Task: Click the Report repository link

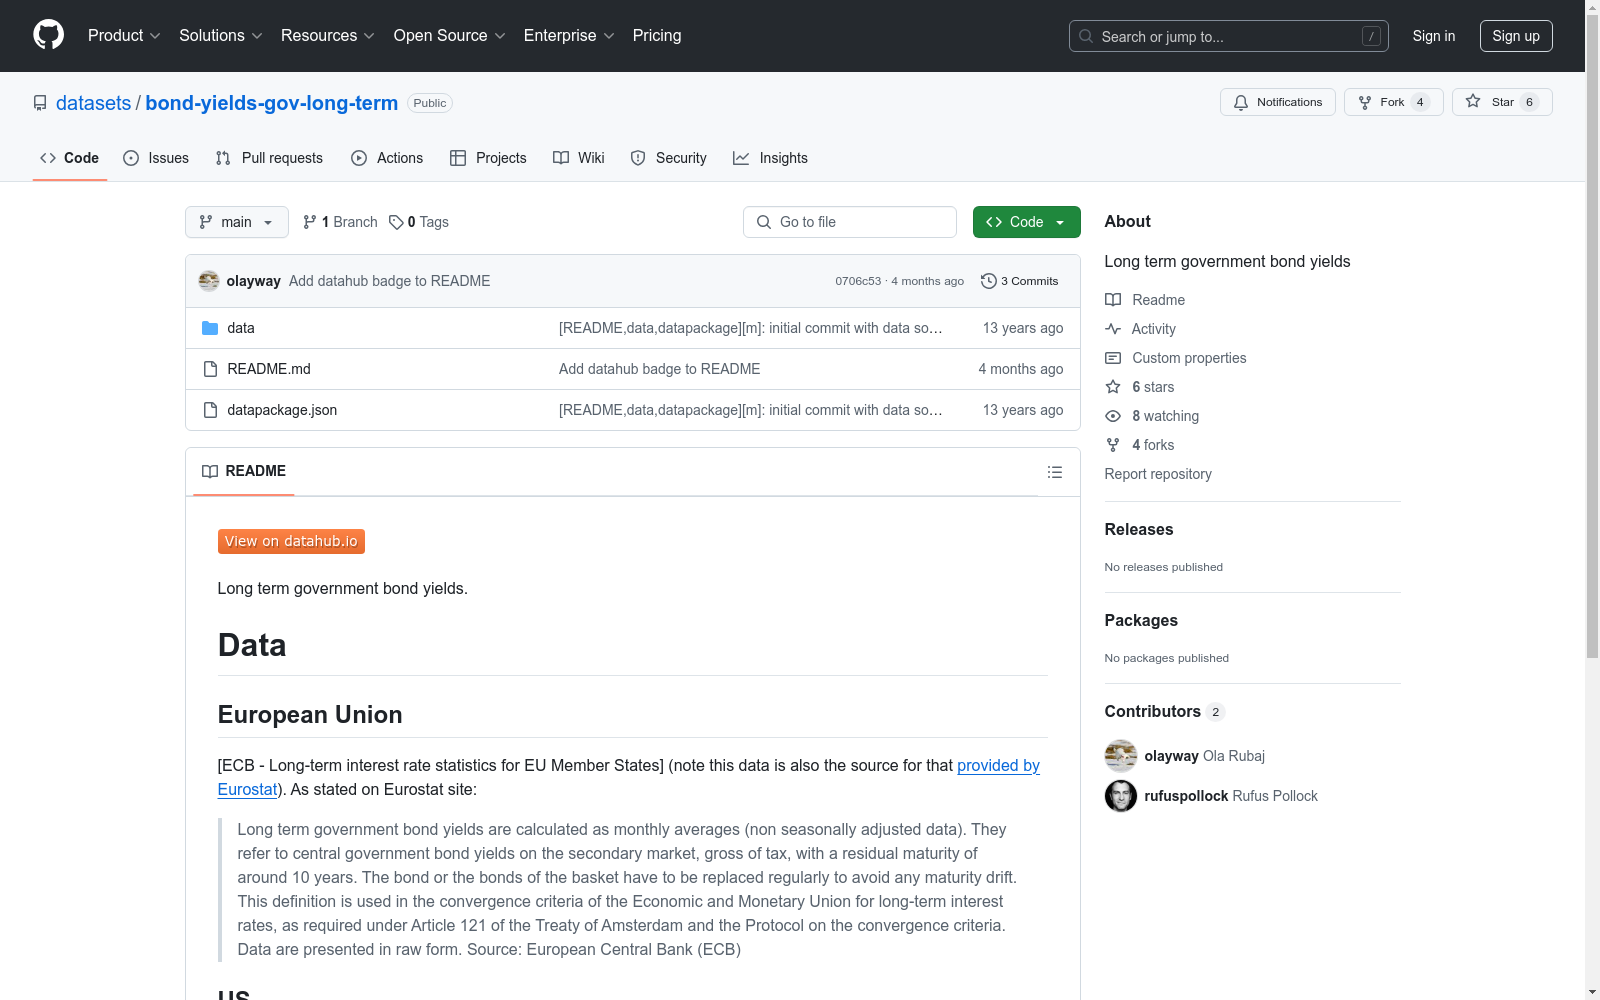Action: 1158,474
